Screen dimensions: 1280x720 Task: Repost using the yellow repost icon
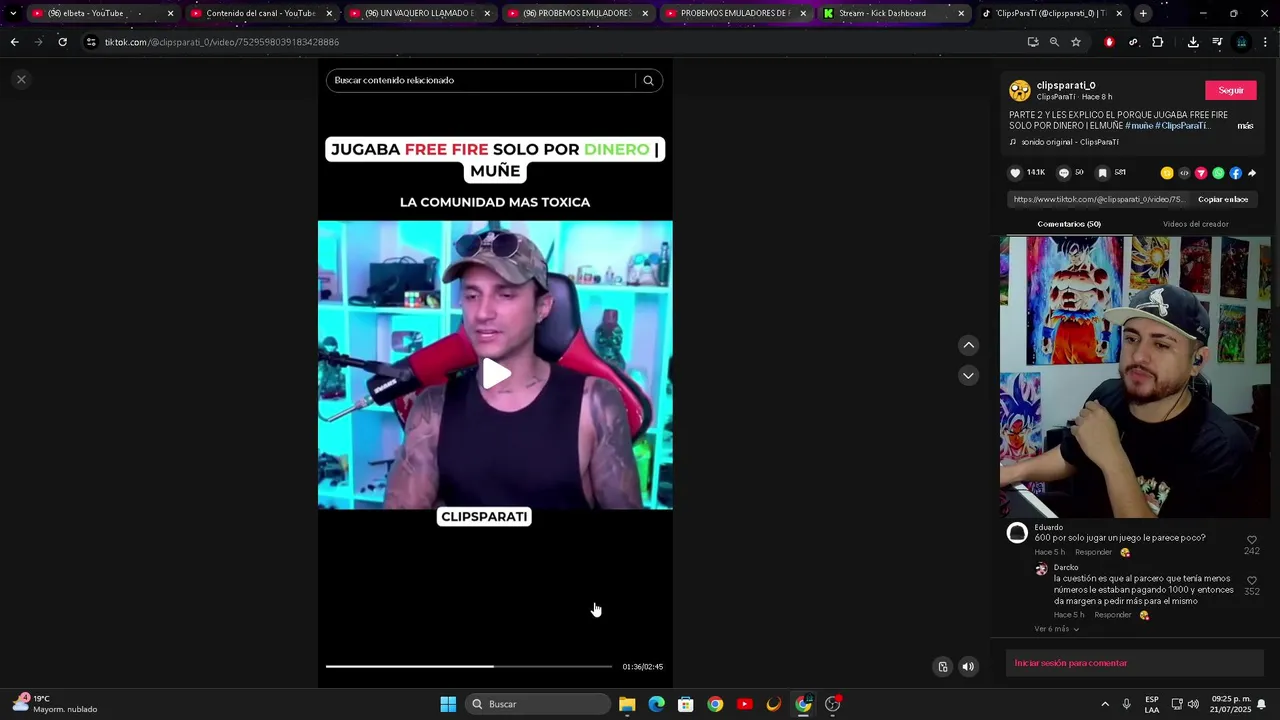[x=1166, y=173]
